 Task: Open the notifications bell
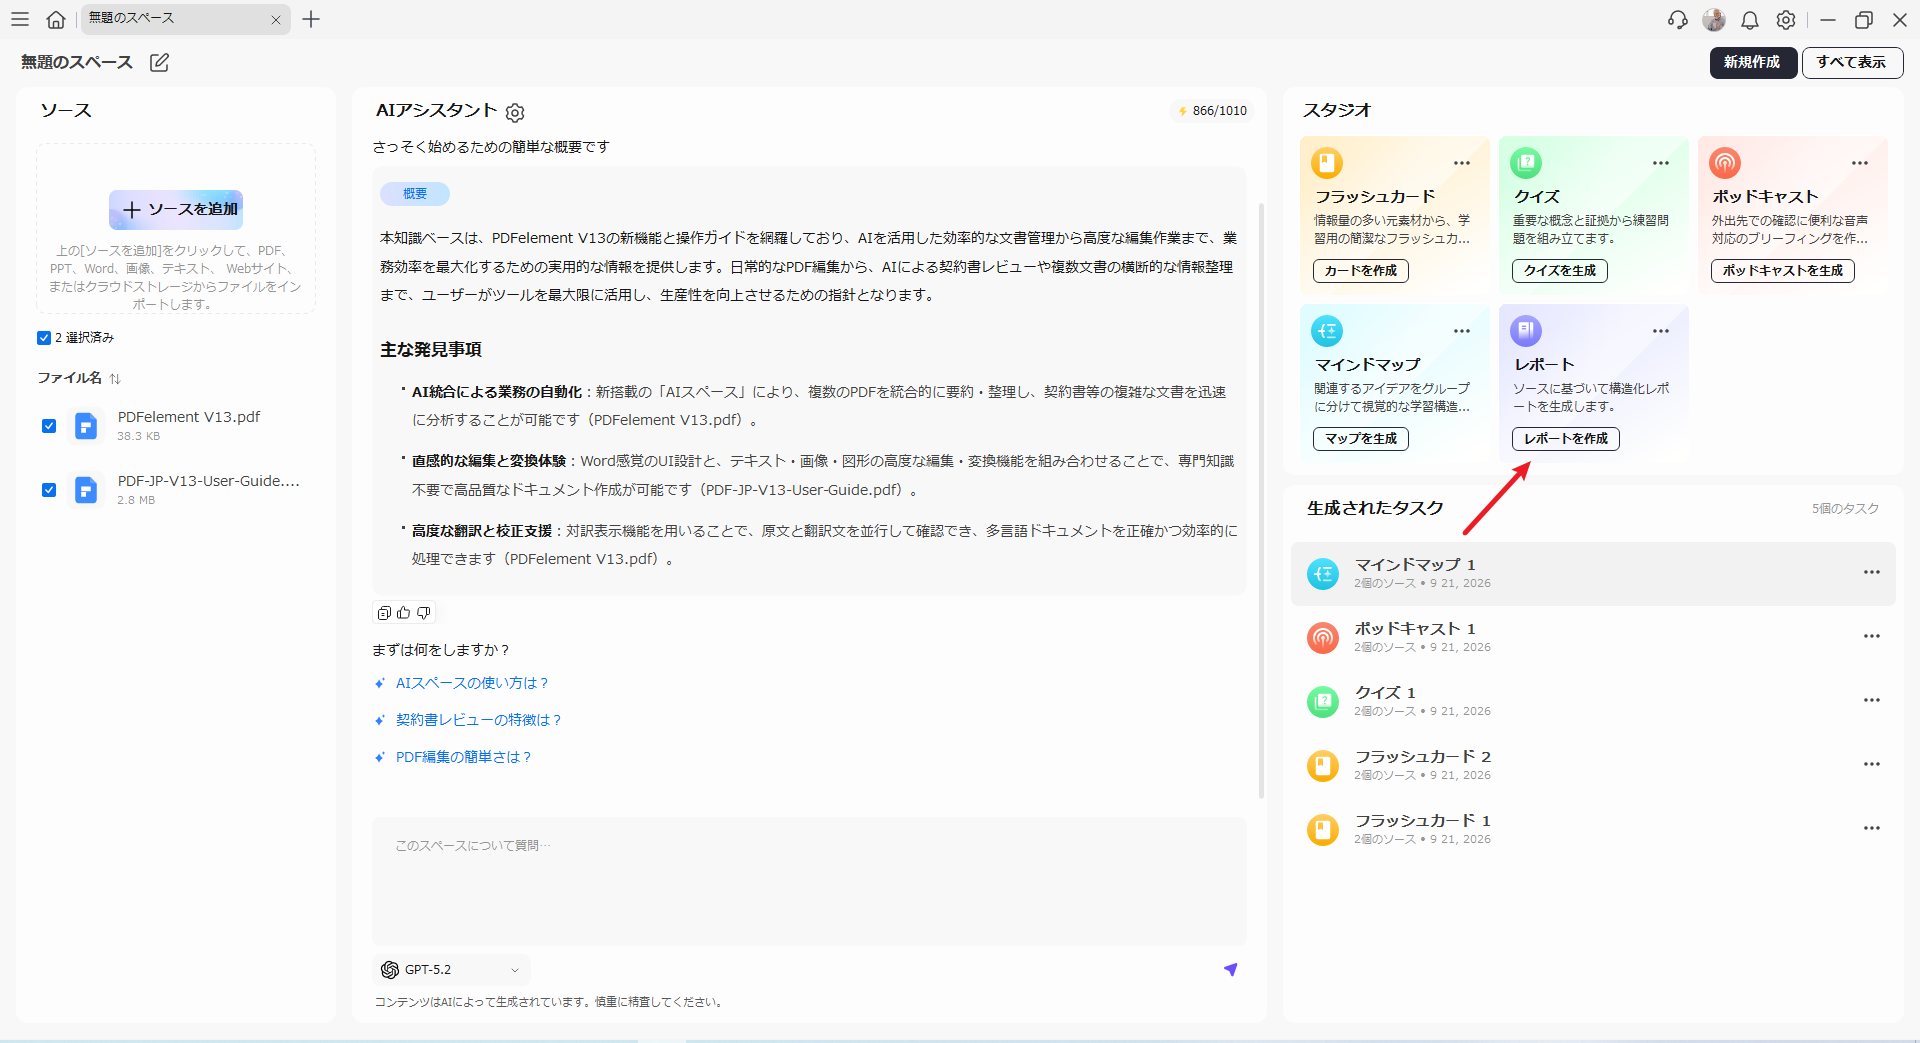point(1750,20)
